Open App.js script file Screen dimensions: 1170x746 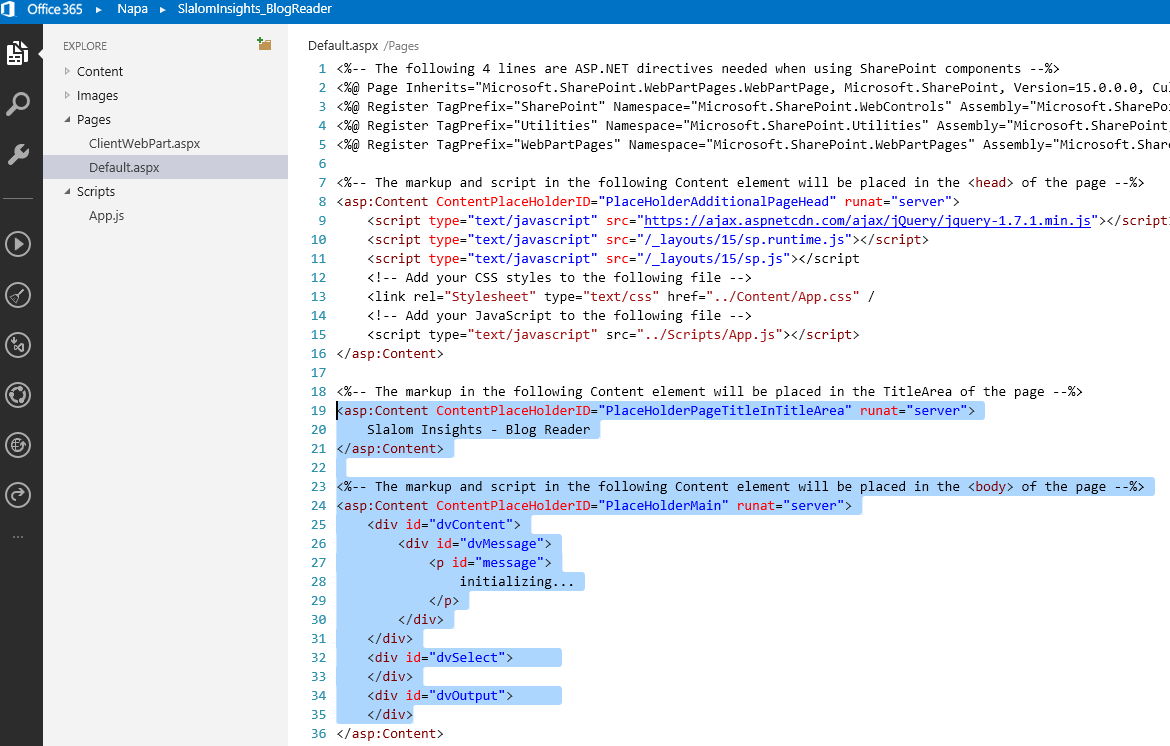pyautogui.click(x=106, y=216)
